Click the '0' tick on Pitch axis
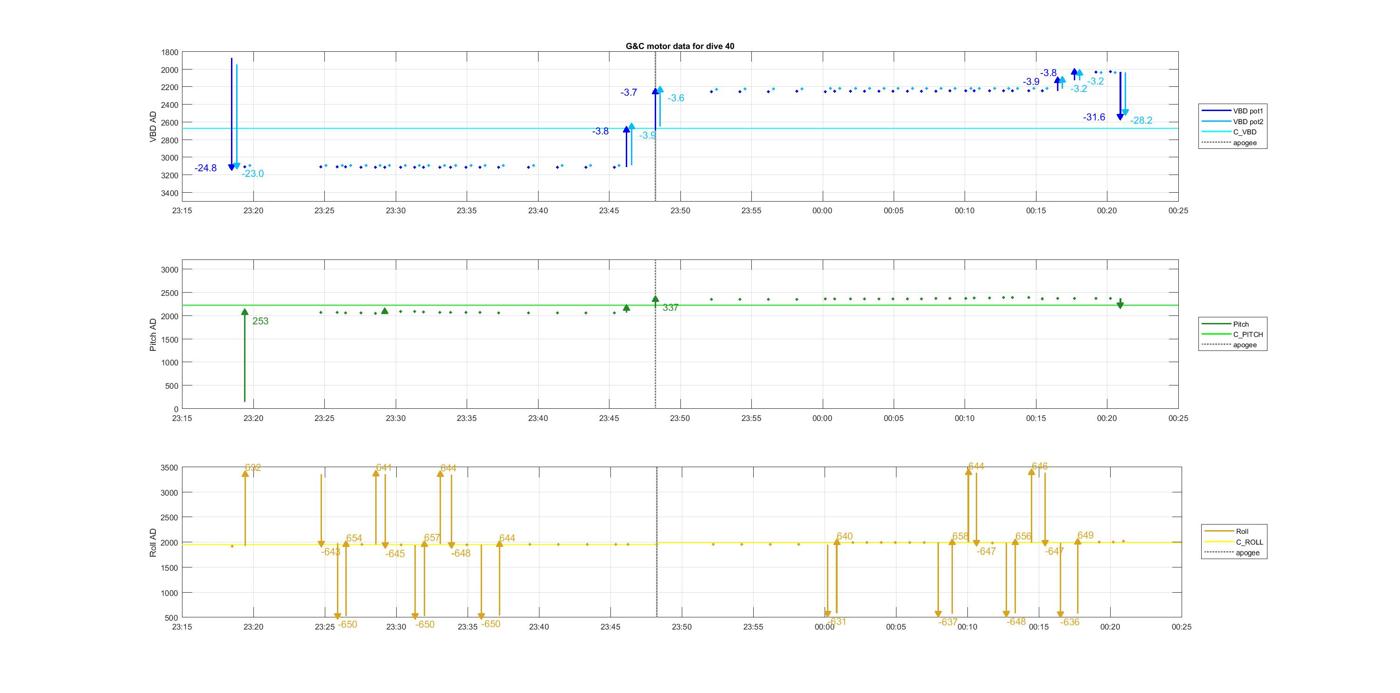Screen dimensions: 1400x693 pyautogui.click(x=176, y=410)
